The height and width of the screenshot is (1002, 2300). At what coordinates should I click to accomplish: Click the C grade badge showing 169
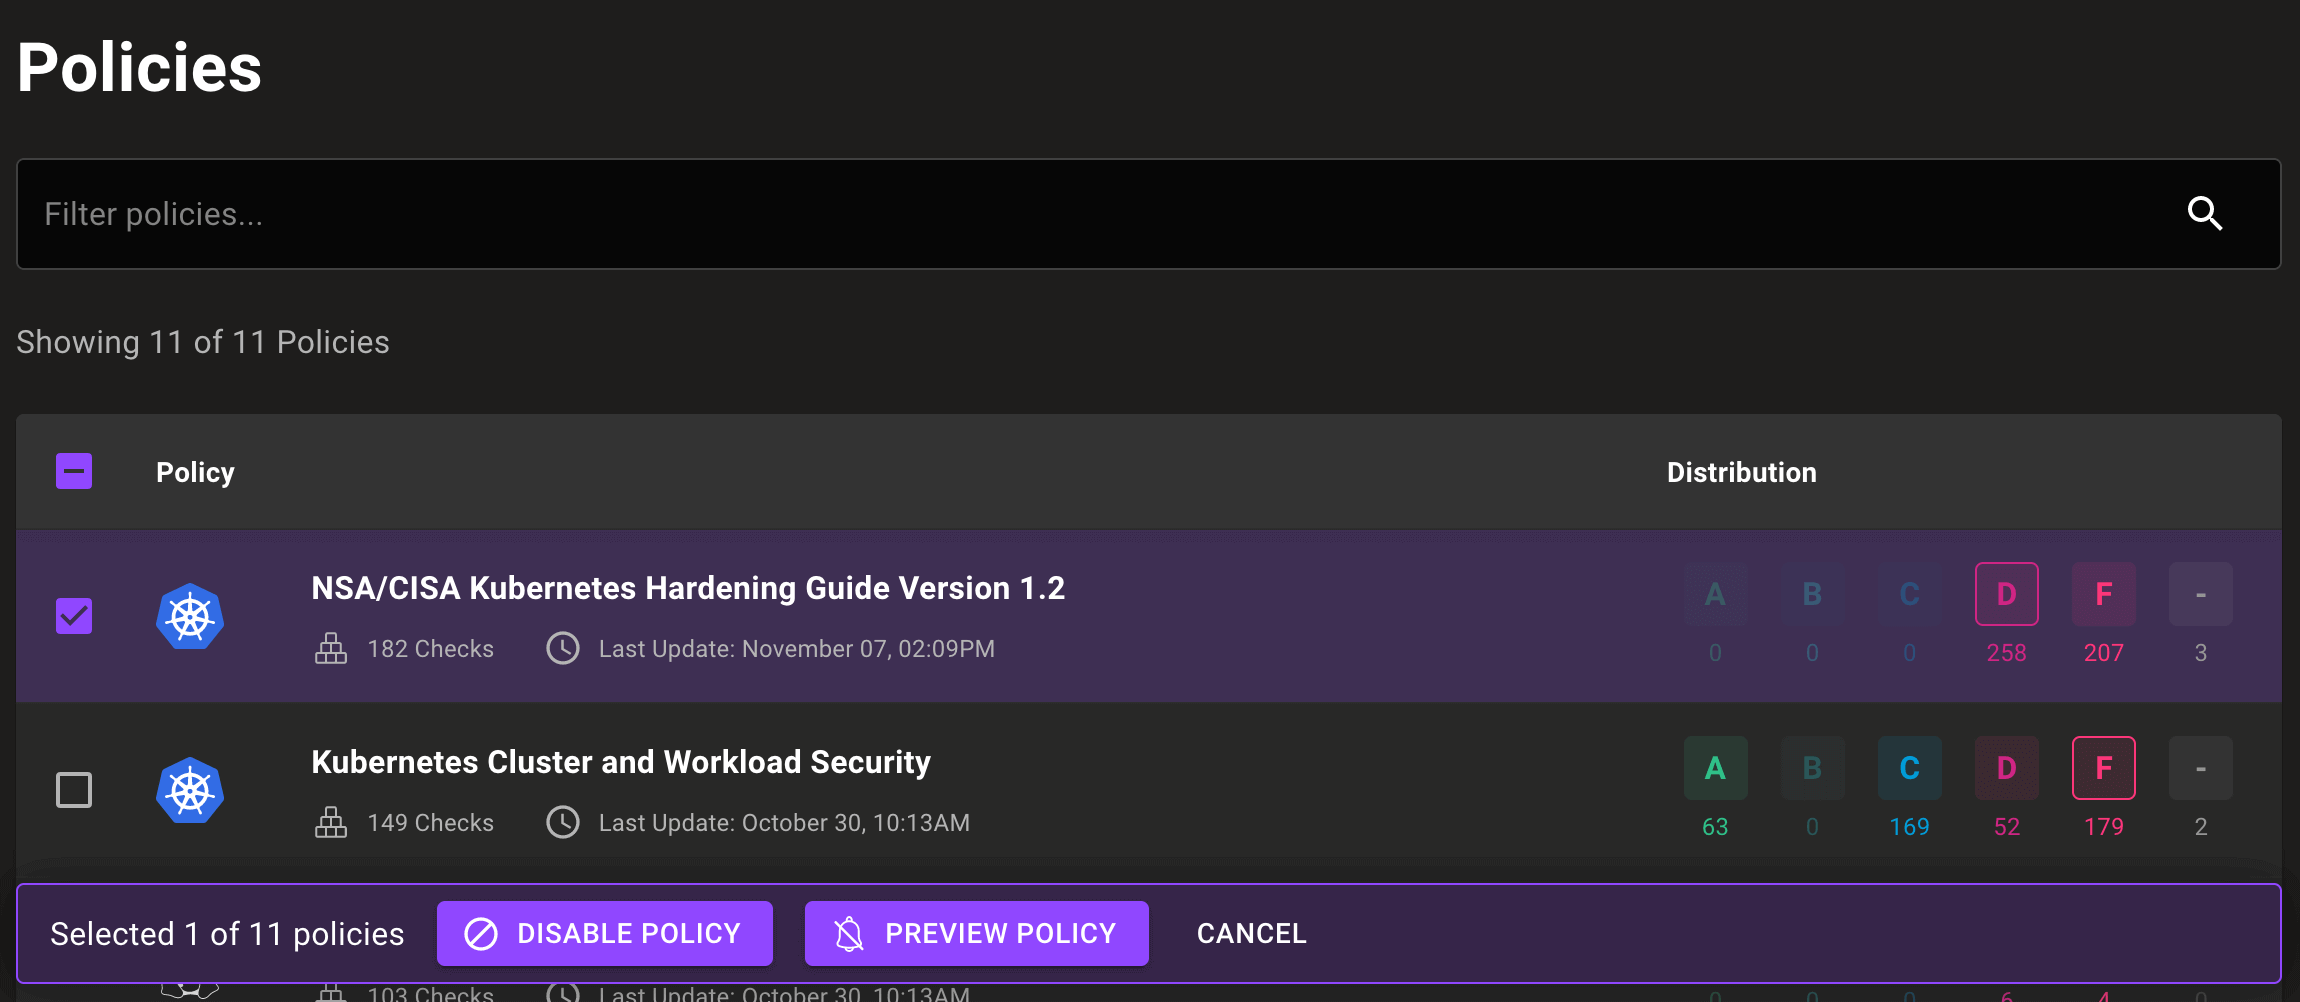coord(1909,768)
